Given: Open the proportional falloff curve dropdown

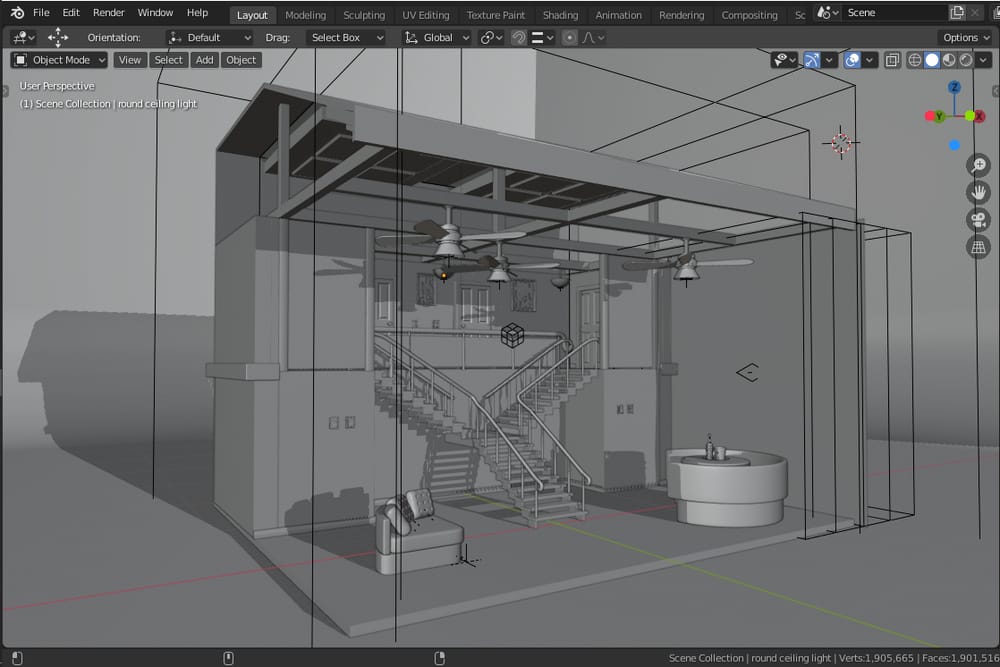Looking at the screenshot, I should tap(593, 38).
